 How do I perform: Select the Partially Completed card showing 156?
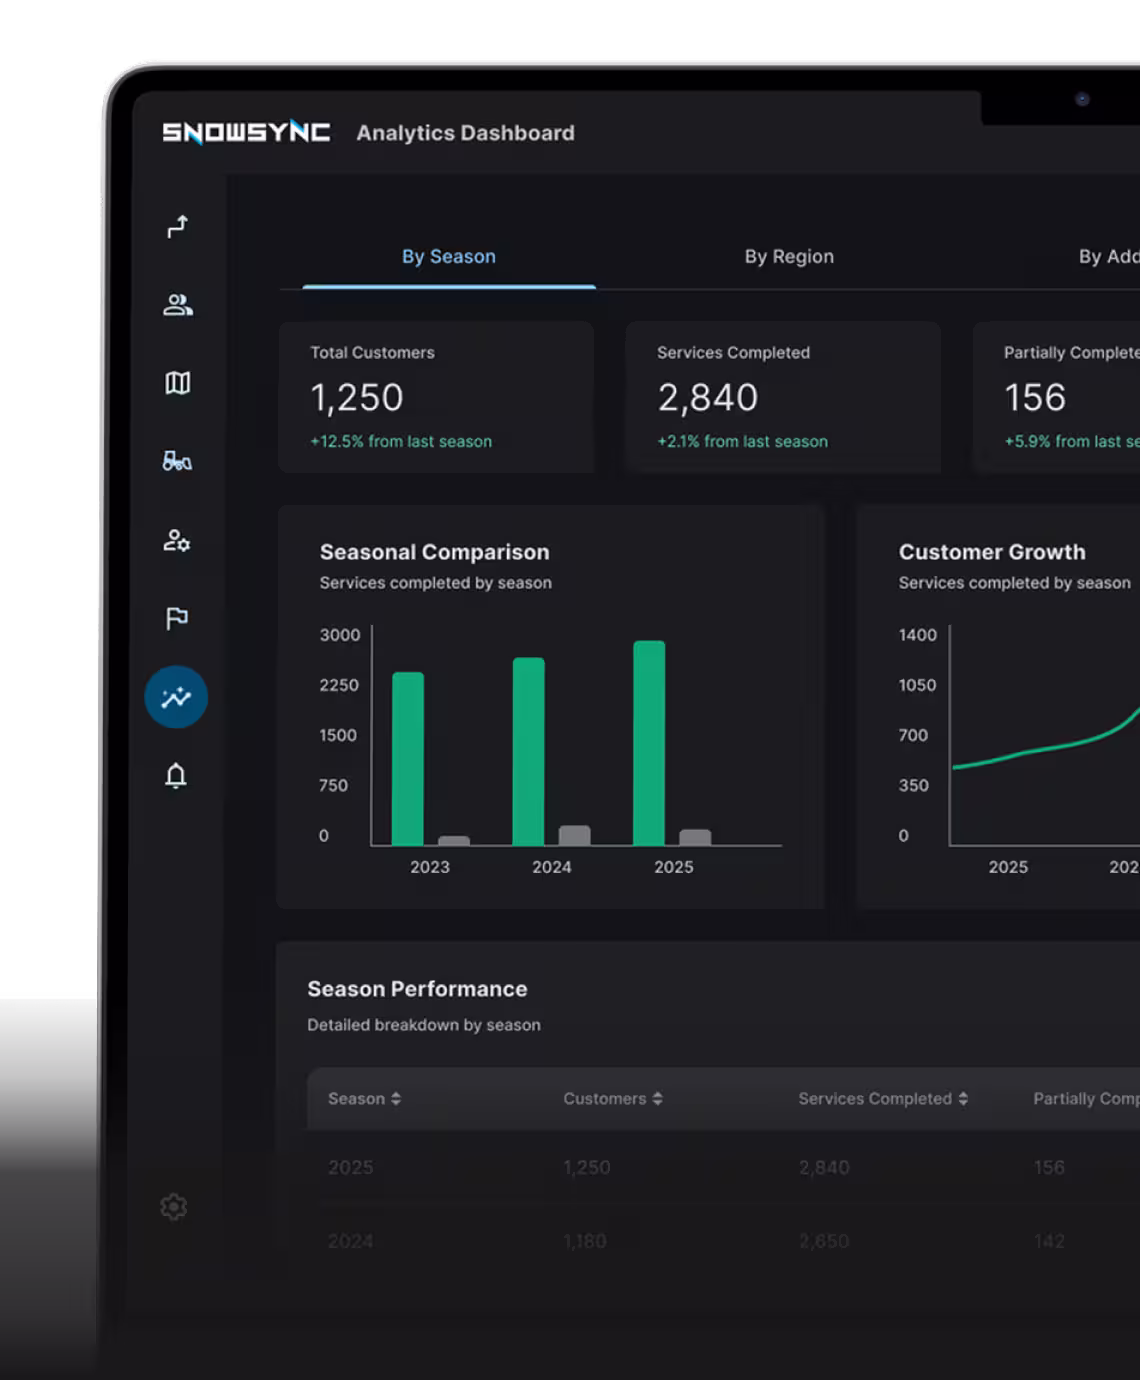1057,397
